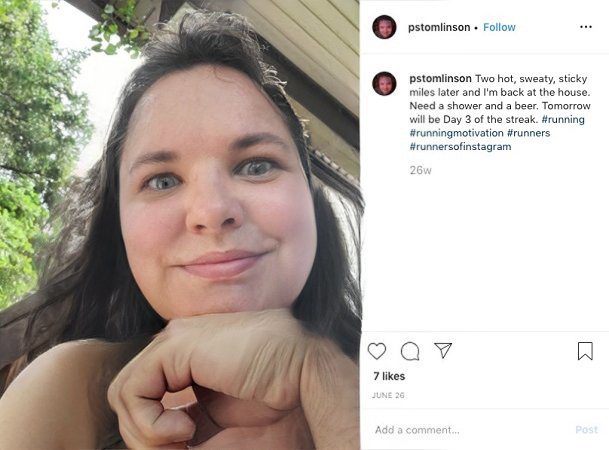
Task: Click pstomlinson username in caption
Action: click(440, 78)
